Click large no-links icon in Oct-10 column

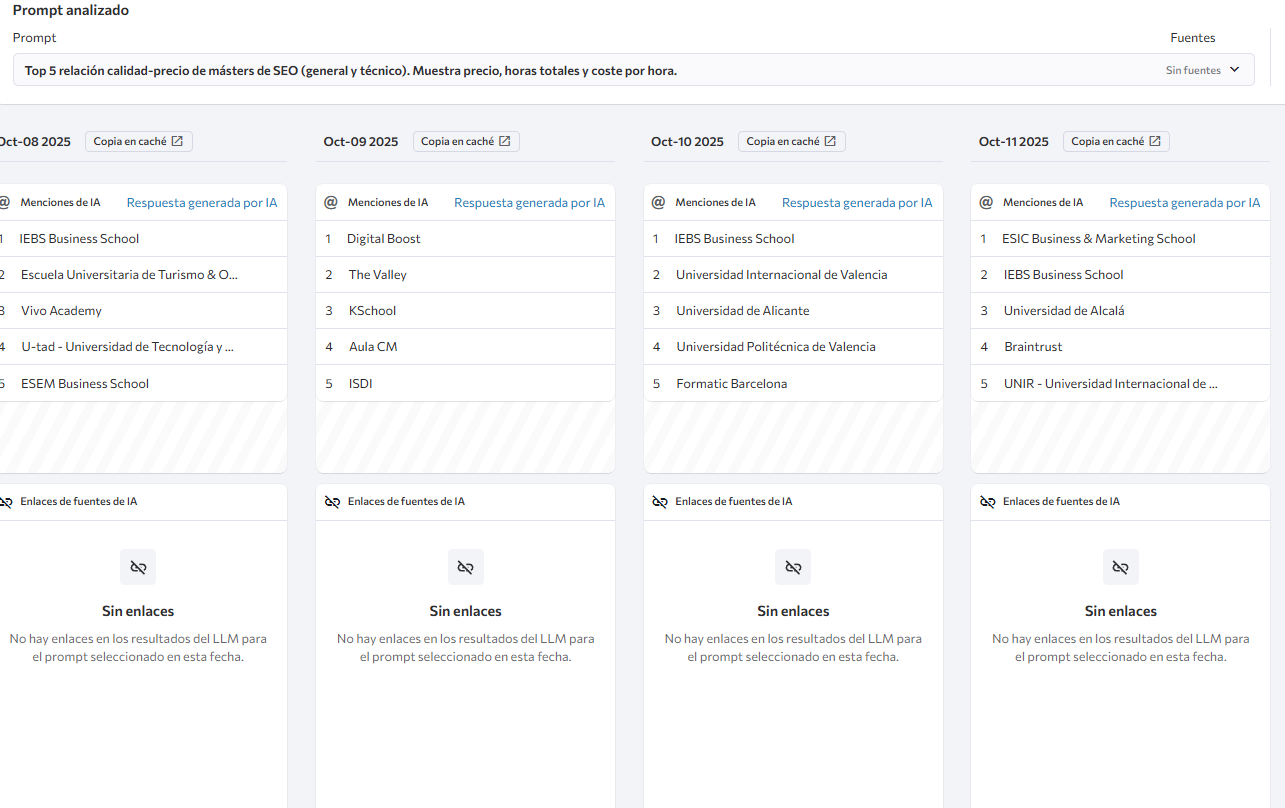793,567
